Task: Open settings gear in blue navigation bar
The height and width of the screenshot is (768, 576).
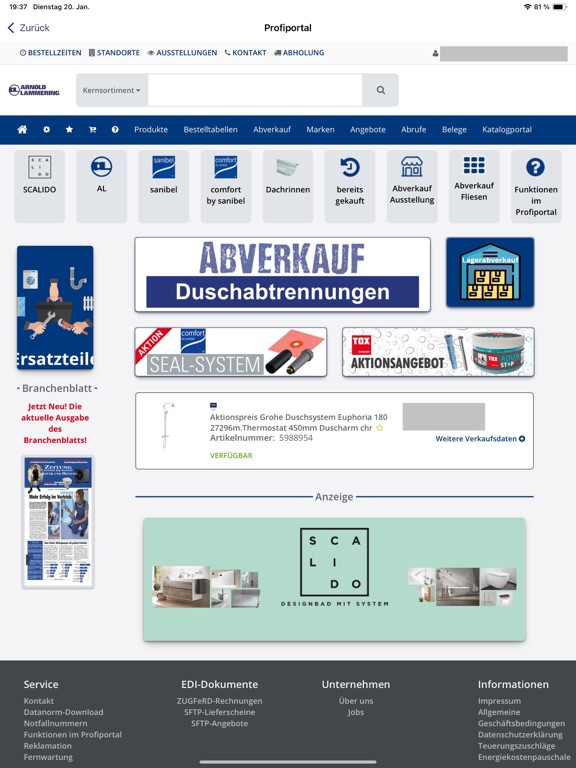Action: point(46,130)
